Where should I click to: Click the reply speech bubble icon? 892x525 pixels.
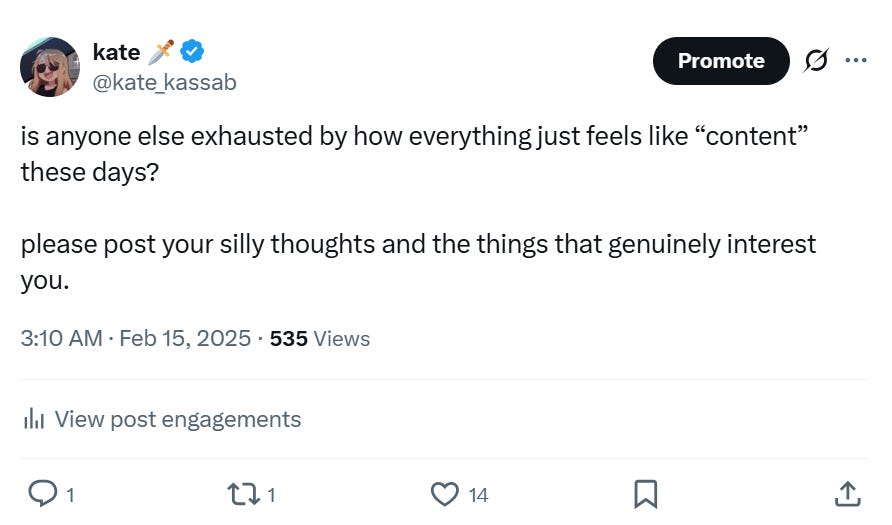point(43,494)
